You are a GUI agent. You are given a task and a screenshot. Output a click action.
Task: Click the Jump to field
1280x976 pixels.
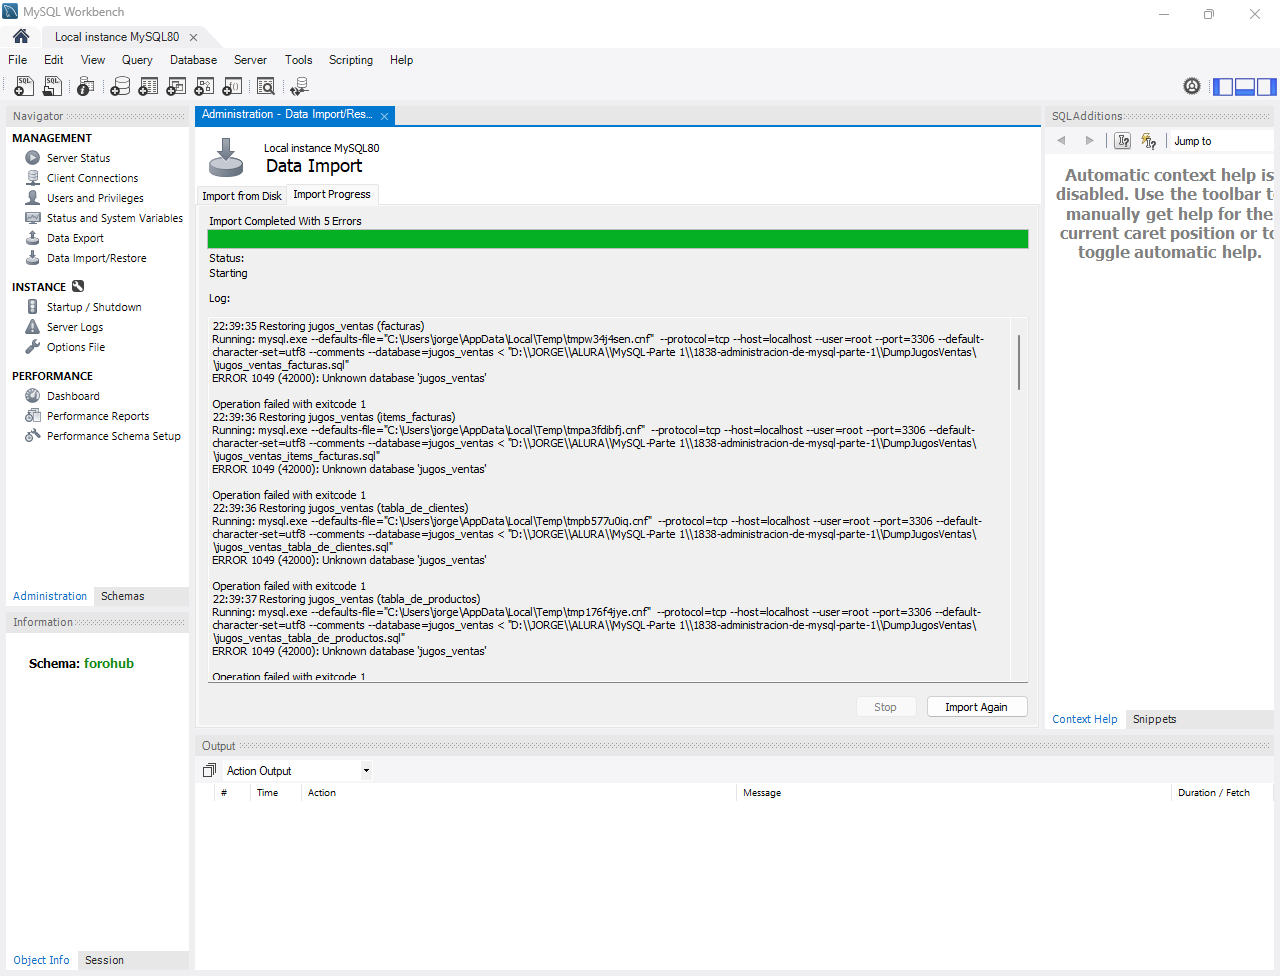coord(1222,141)
